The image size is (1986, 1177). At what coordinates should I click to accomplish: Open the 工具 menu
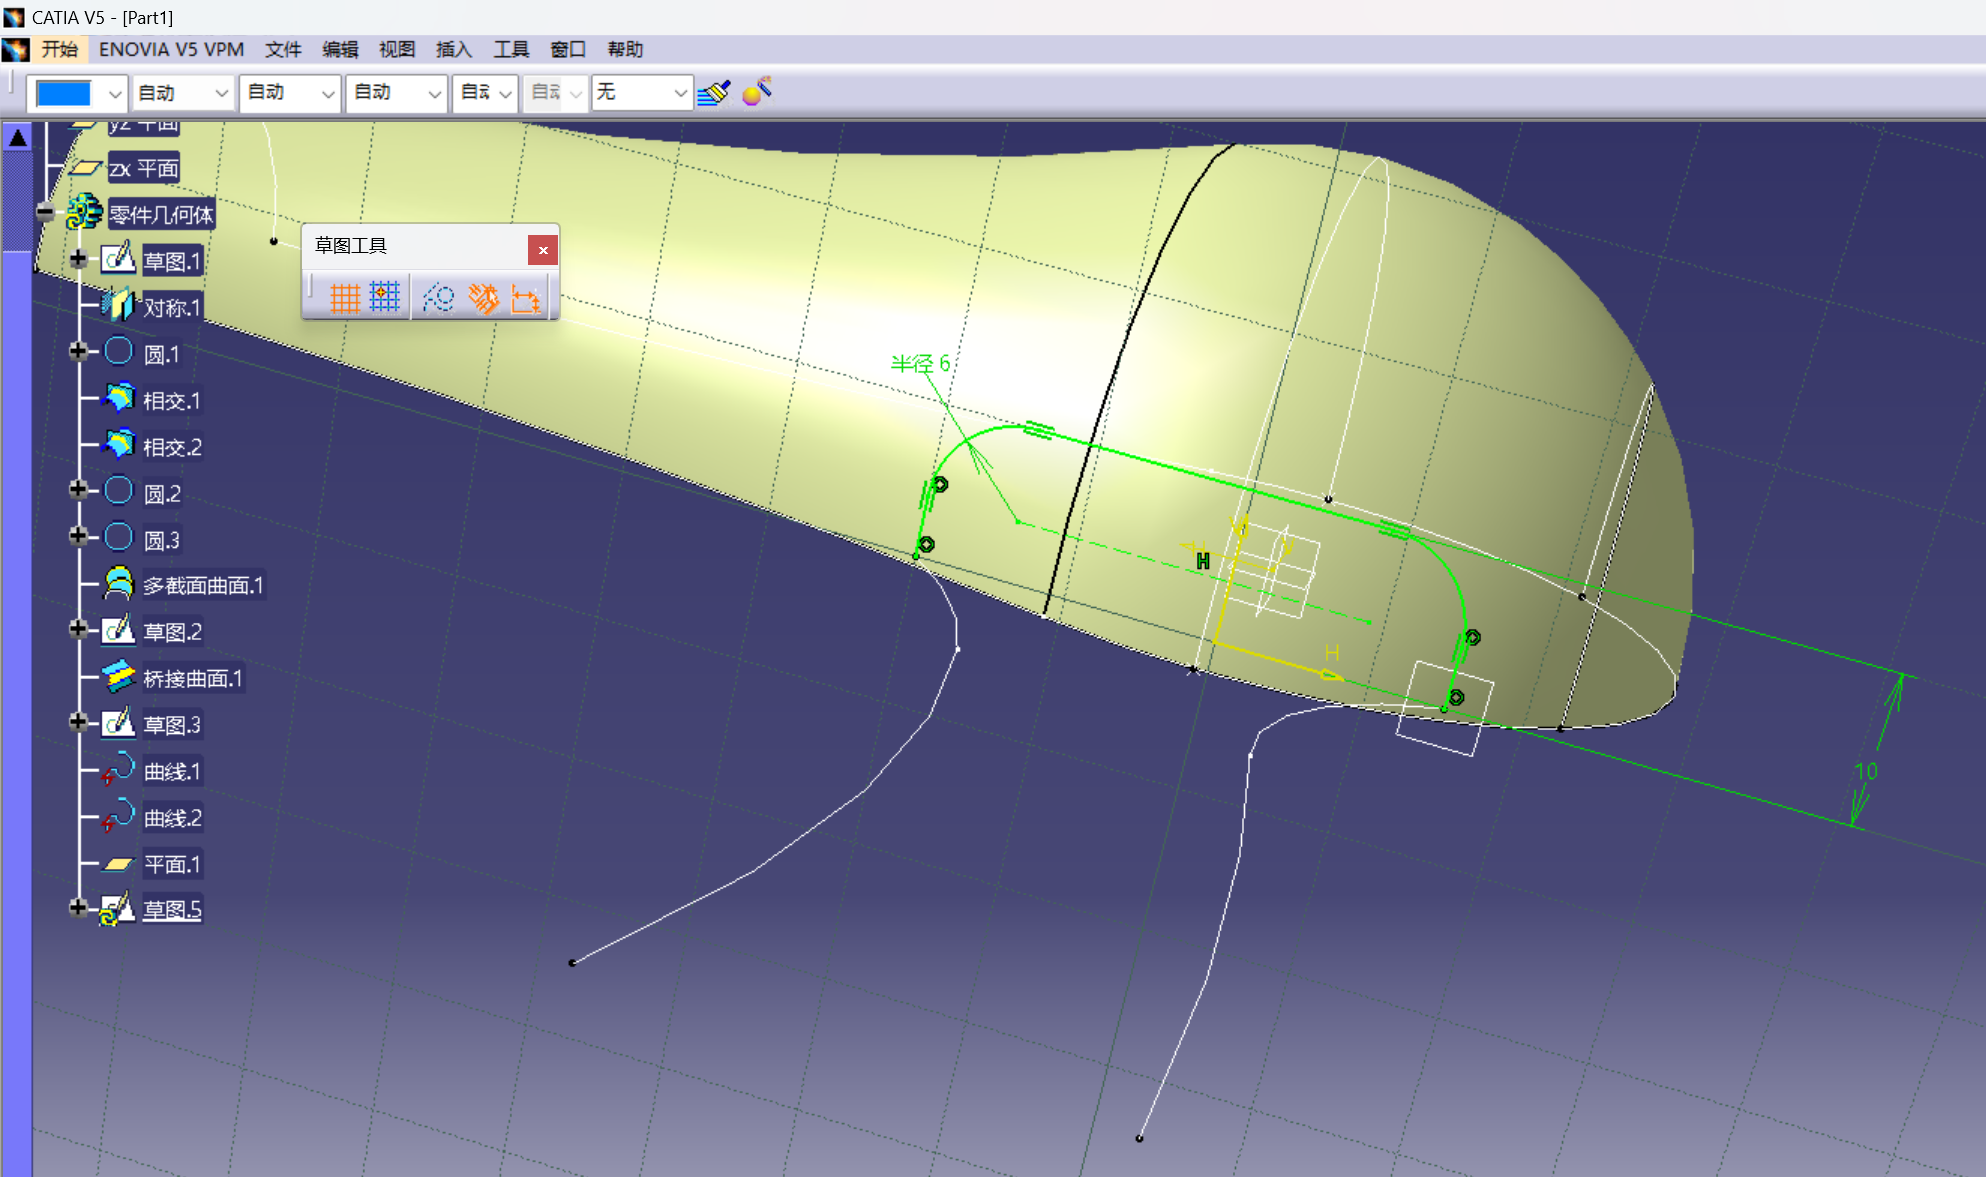pyautogui.click(x=511, y=49)
